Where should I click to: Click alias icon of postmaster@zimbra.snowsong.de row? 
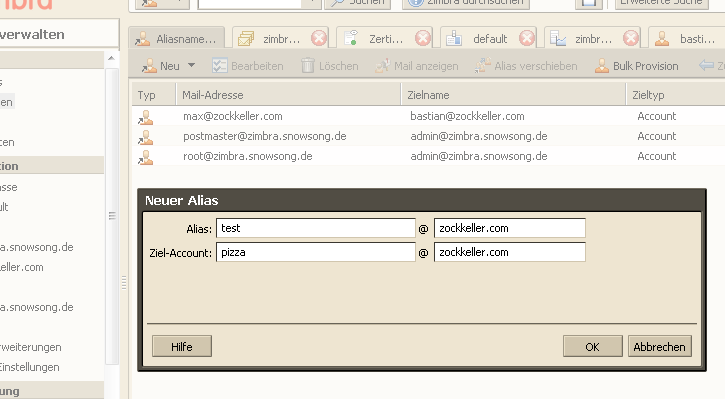(146, 137)
